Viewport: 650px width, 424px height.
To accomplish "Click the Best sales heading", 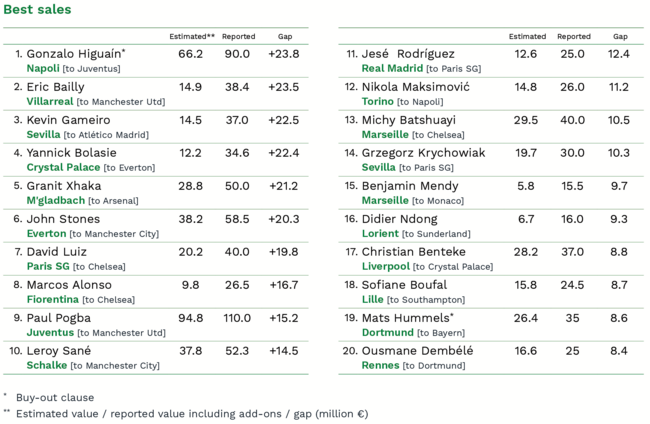I will (x=37, y=10).
